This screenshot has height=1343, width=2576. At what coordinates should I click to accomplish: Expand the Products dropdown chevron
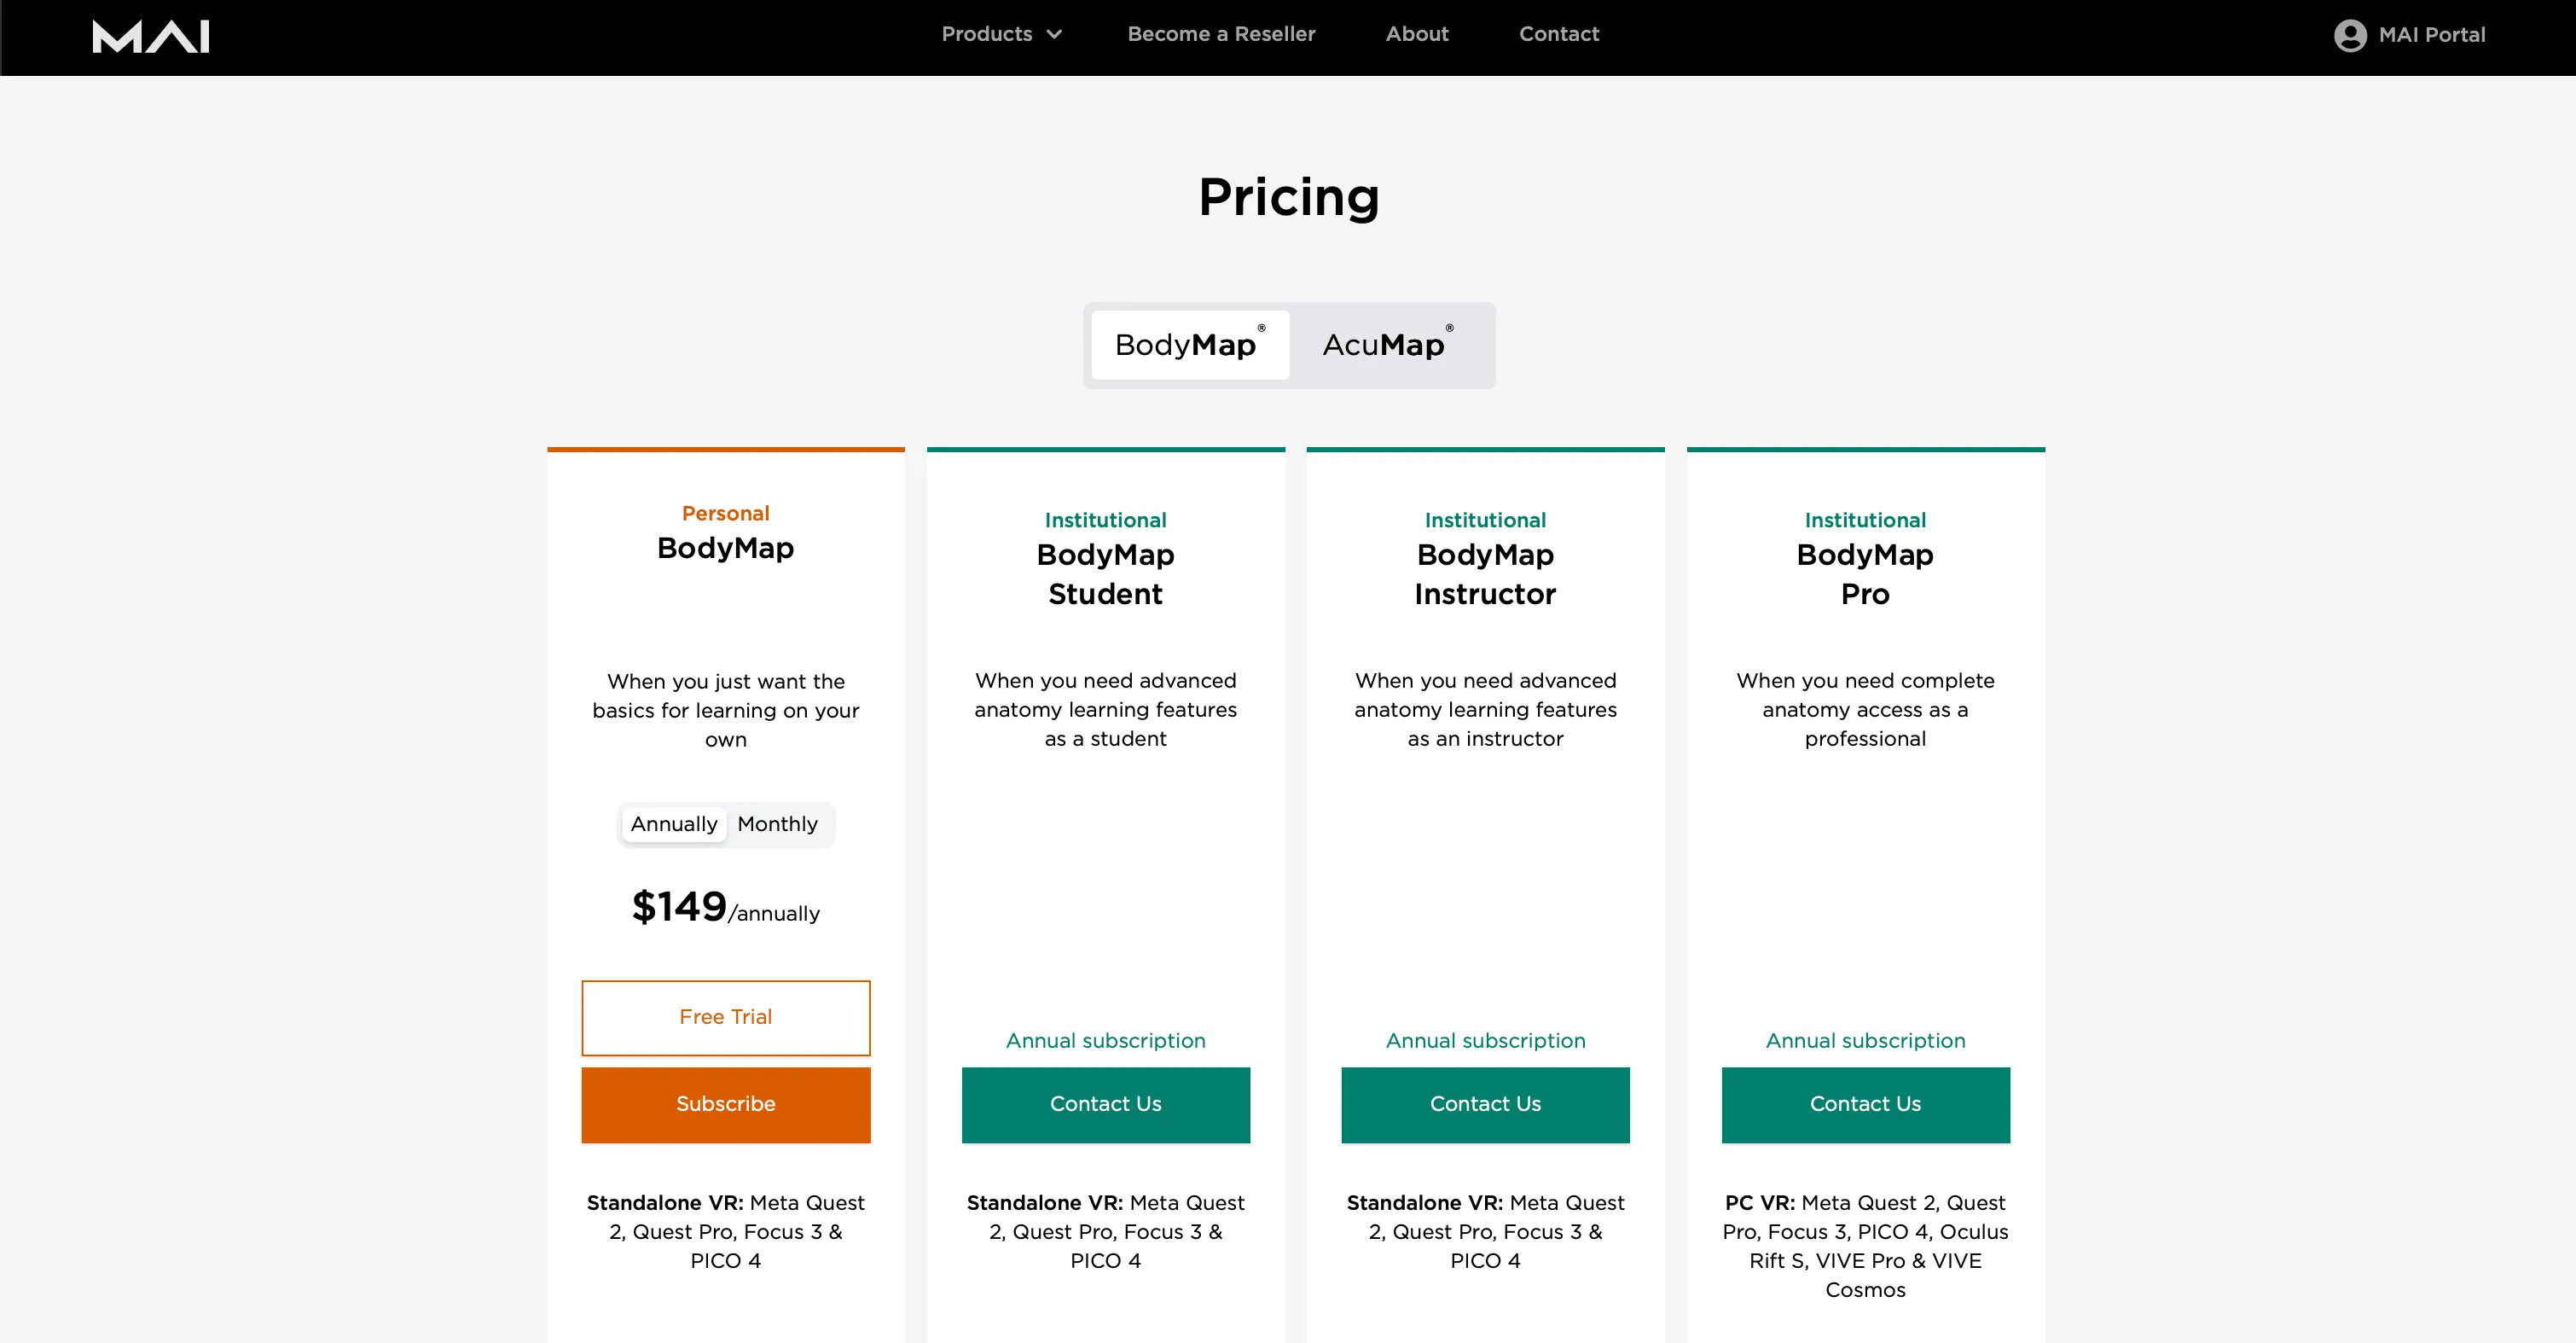coord(1054,35)
